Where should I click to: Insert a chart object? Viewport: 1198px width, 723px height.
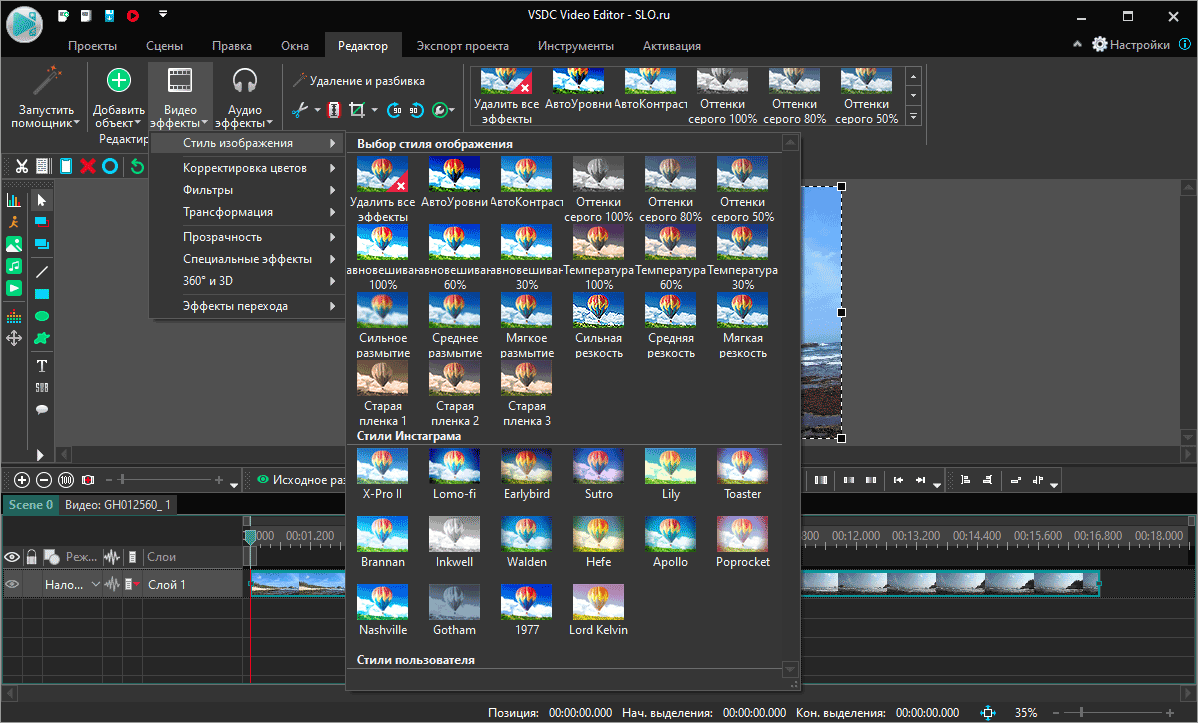[x=14, y=200]
